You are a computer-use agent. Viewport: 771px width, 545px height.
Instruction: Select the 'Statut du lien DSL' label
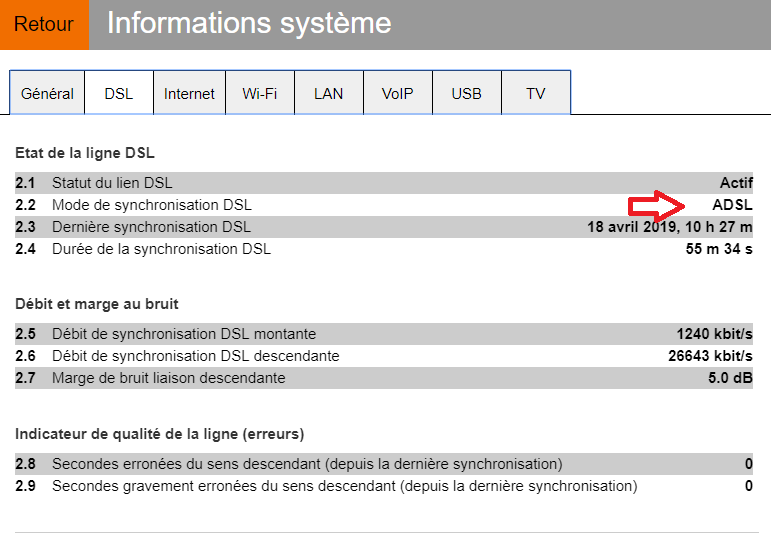(x=112, y=183)
